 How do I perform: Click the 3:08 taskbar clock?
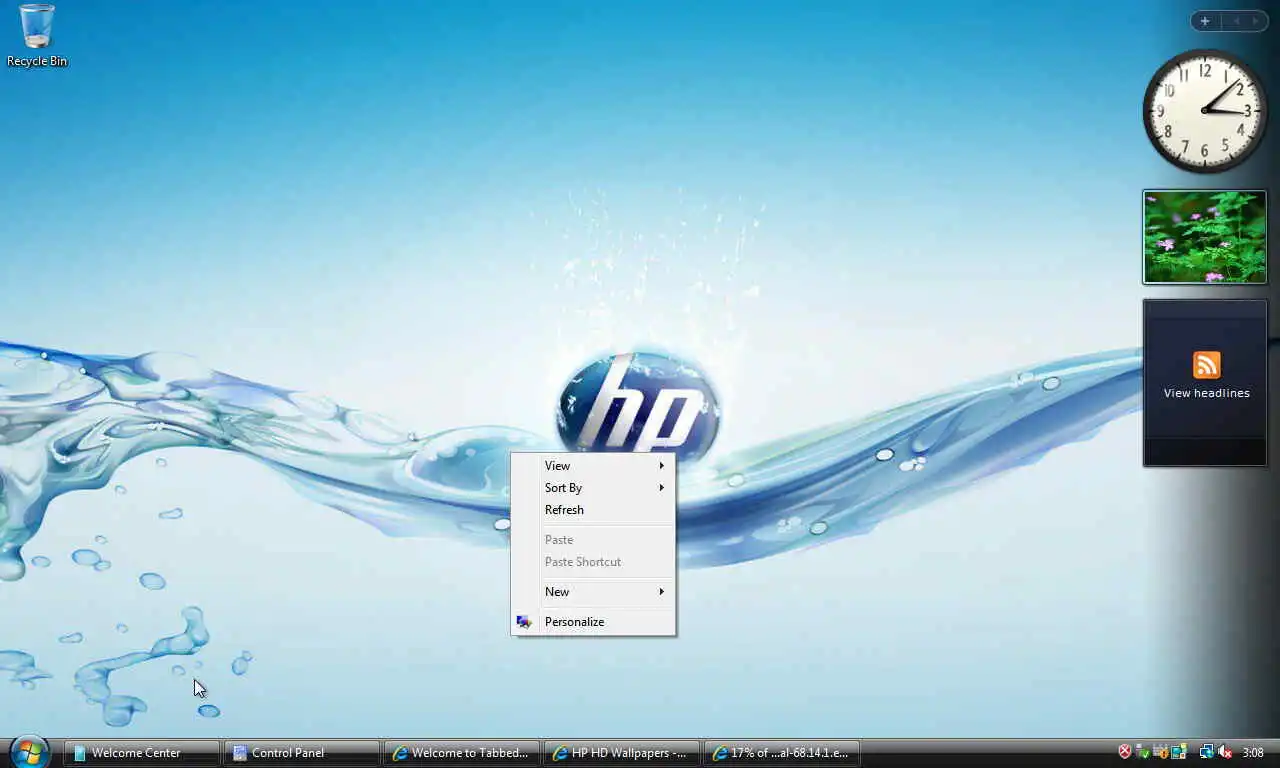pyautogui.click(x=1253, y=752)
